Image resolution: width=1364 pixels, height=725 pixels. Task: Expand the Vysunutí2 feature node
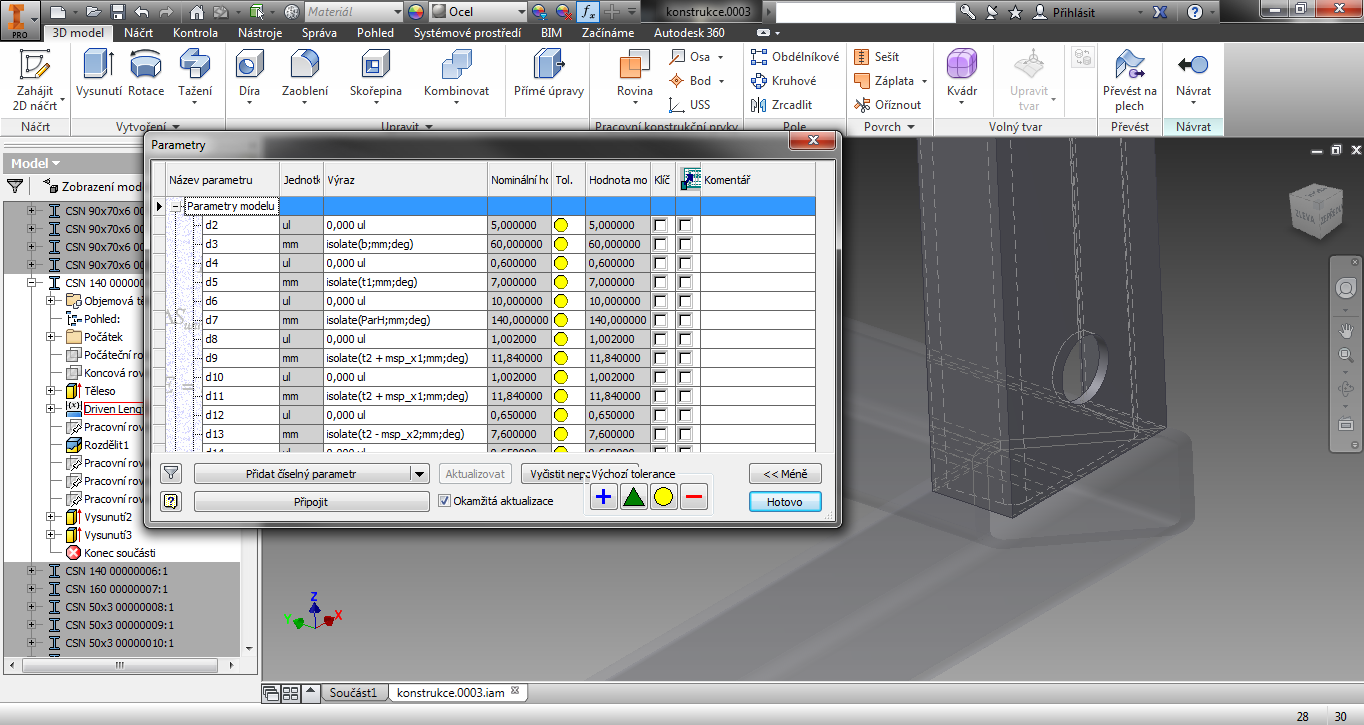coord(50,517)
